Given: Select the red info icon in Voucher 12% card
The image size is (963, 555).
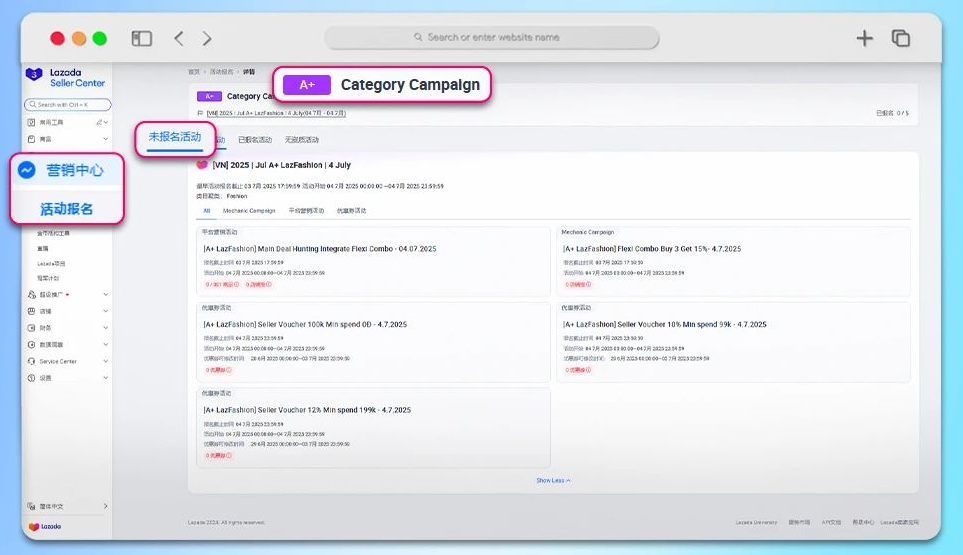Looking at the screenshot, I should pyautogui.click(x=229, y=456).
